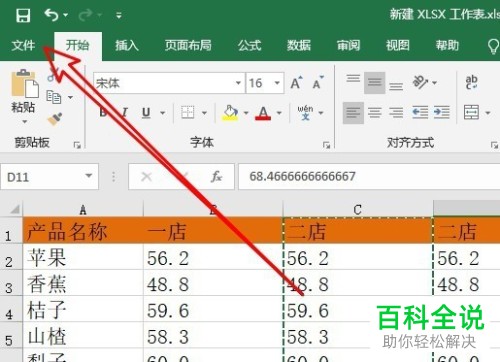
Task: Open the 剪贴板 dialog launcher
Action: tap(77, 145)
